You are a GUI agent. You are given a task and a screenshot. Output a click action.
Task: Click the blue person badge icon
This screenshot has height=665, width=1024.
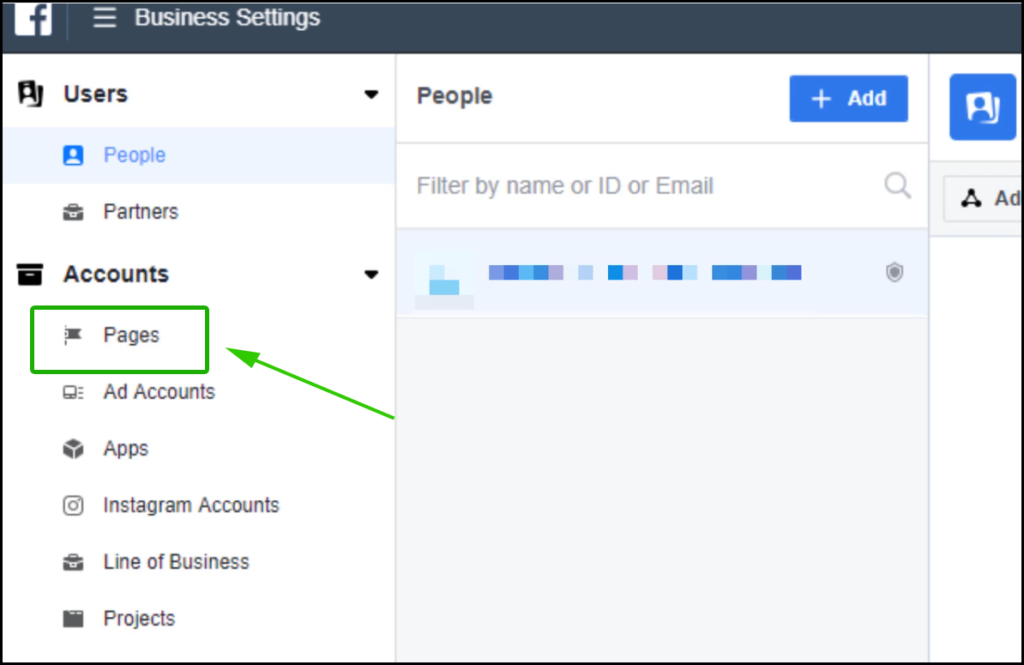click(983, 107)
